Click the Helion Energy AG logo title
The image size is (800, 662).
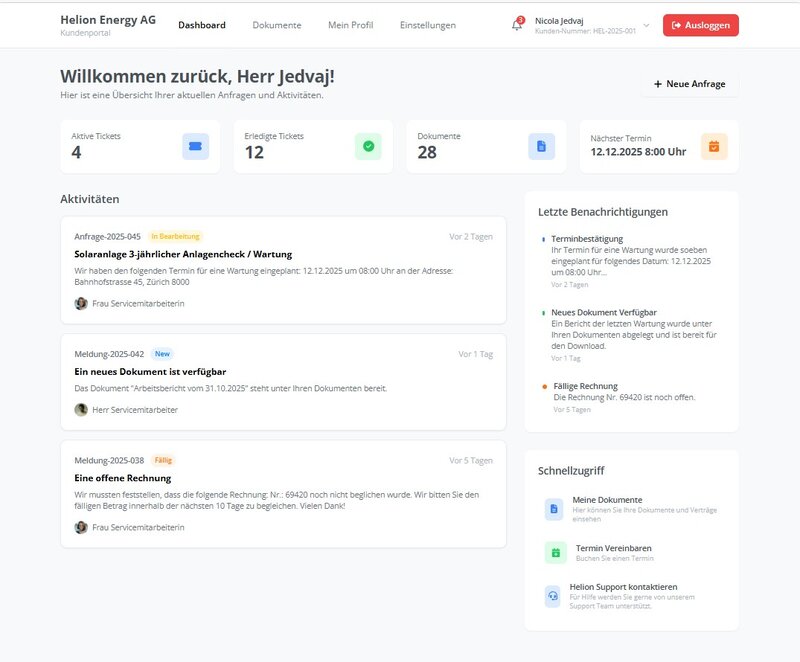click(x=107, y=20)
